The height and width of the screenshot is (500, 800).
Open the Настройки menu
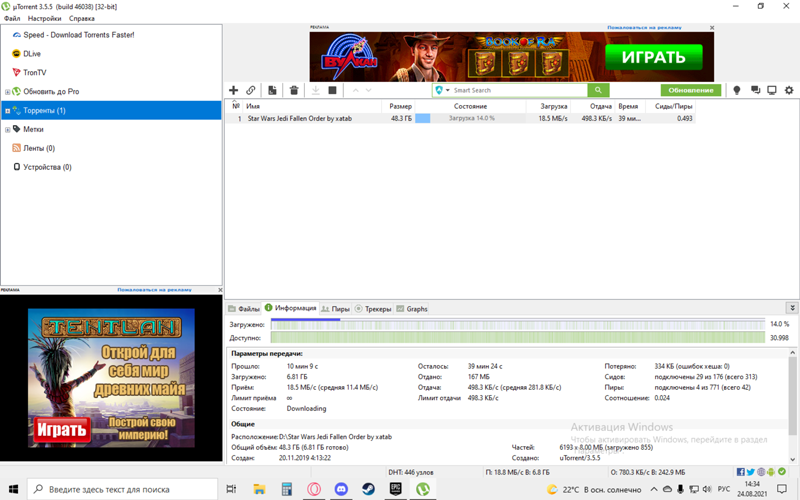tap(44, 18)
